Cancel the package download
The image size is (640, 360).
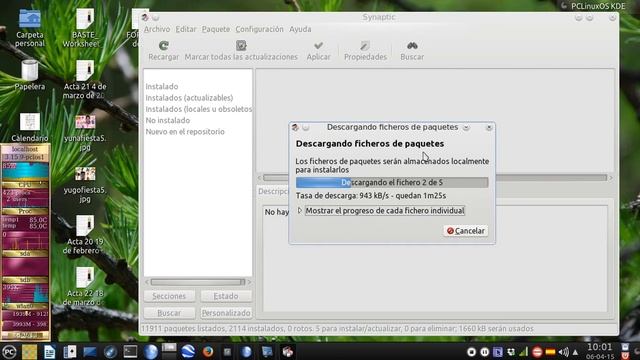click(x=465, y=231)
